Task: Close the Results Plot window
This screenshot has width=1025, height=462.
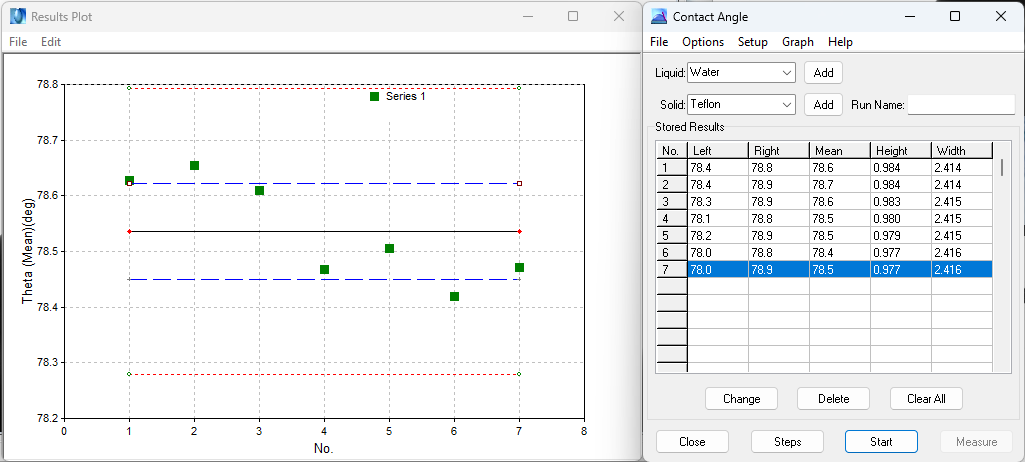Action: point(619,16)
